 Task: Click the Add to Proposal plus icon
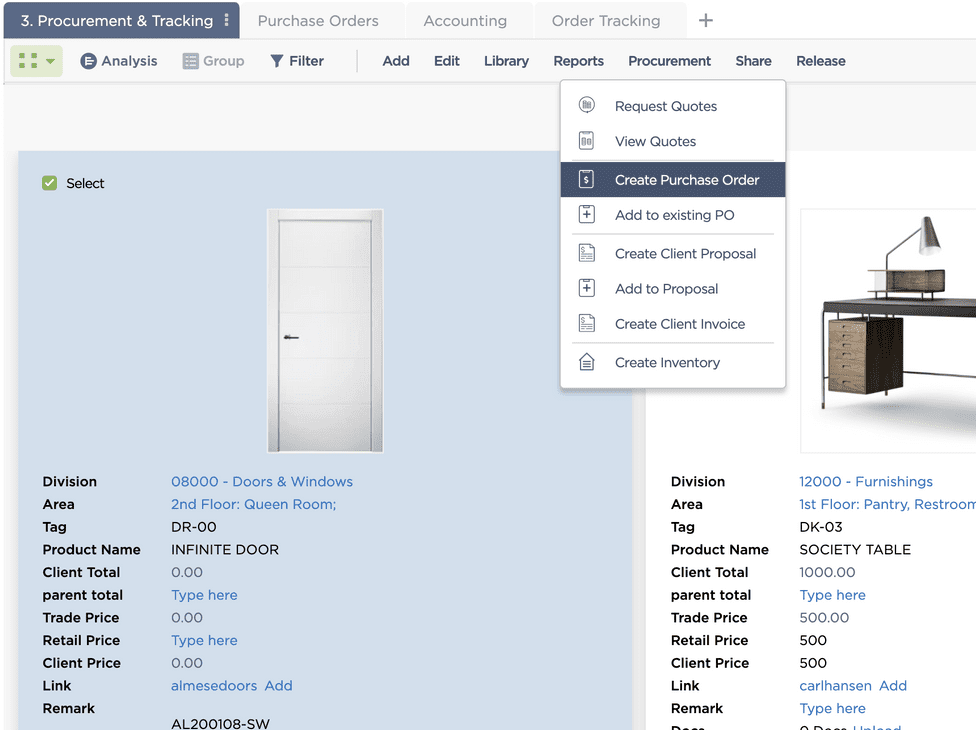click(587, 289)
